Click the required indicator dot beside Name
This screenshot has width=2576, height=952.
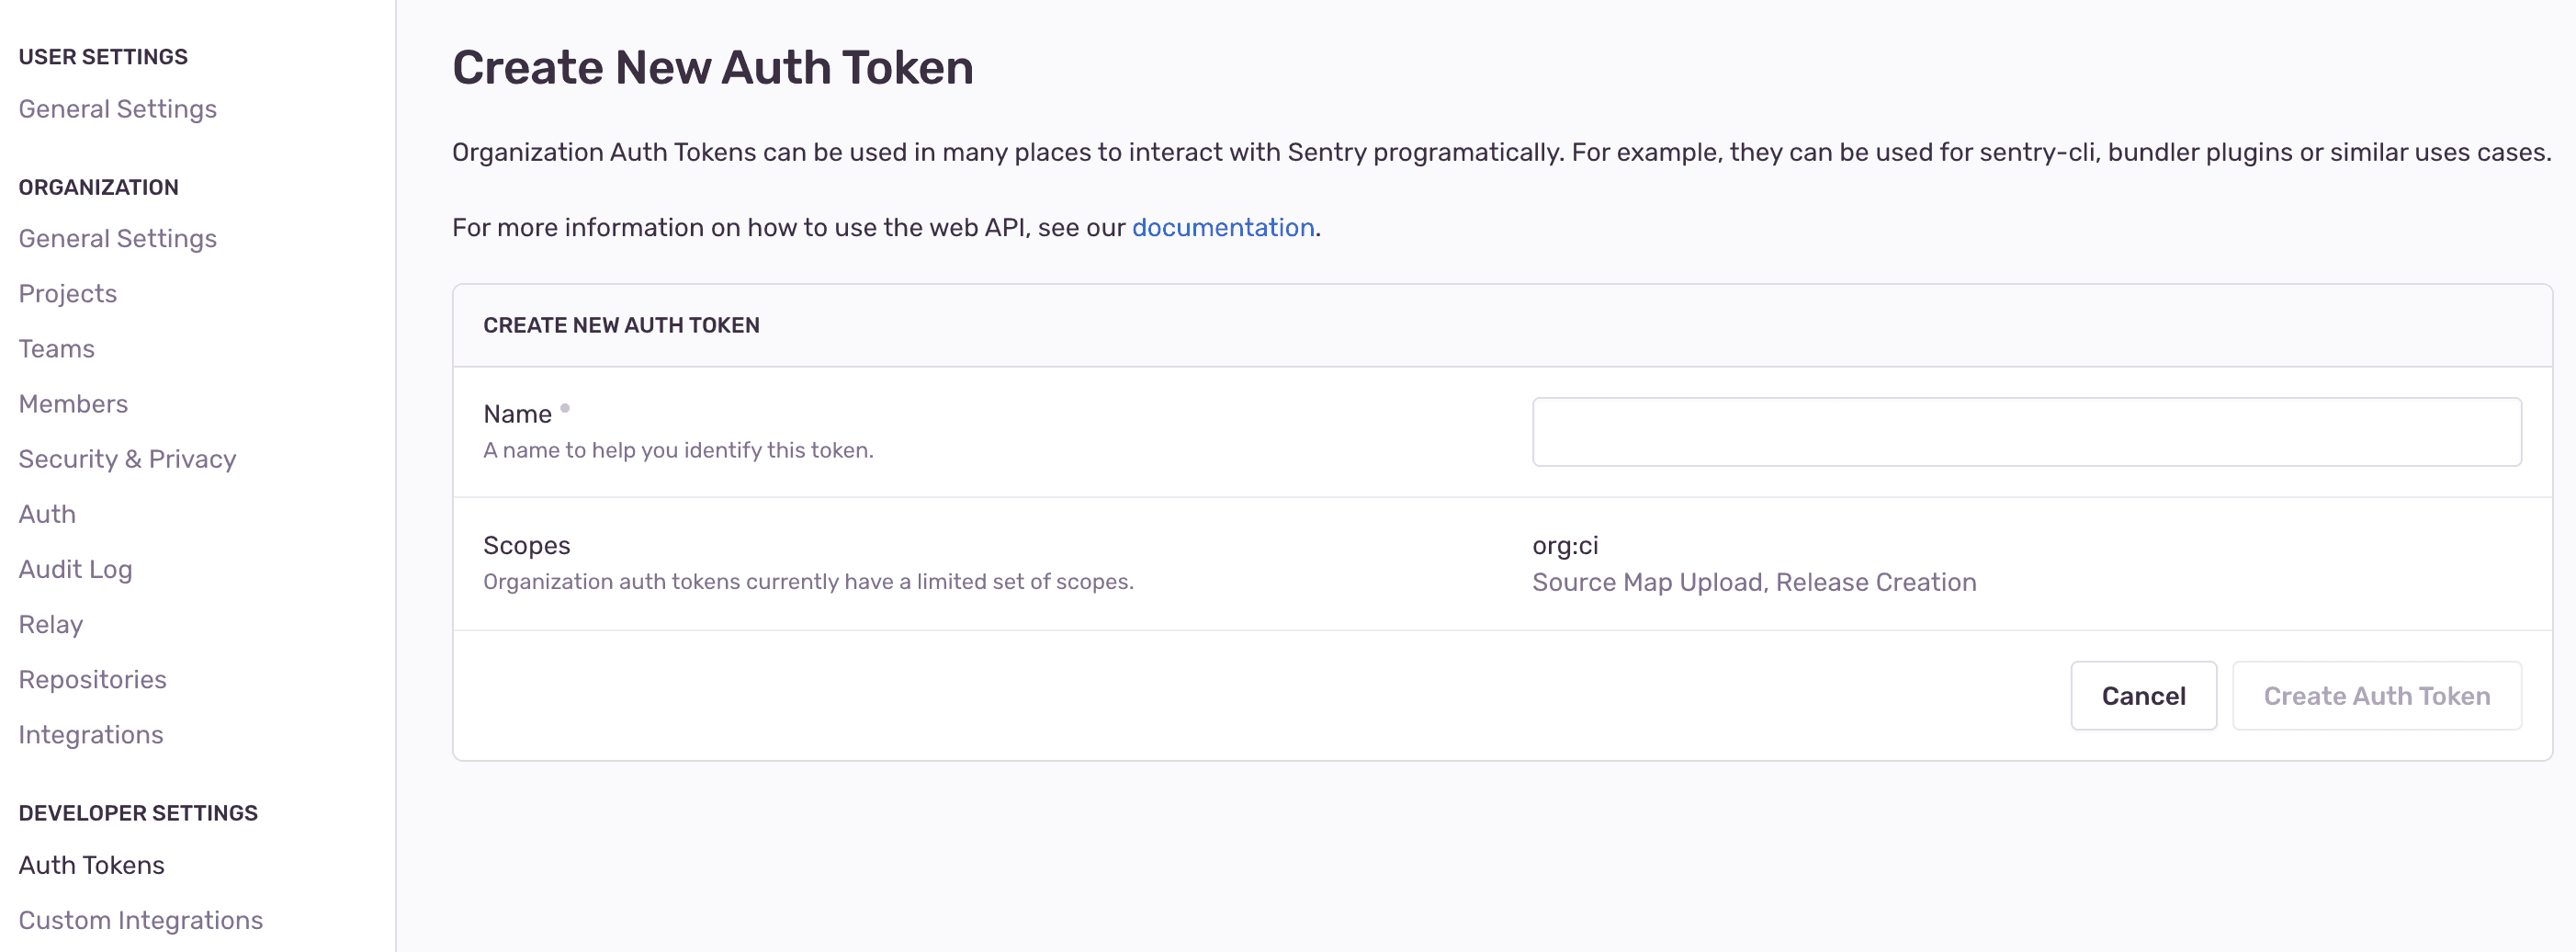click(x=565, y=408)
